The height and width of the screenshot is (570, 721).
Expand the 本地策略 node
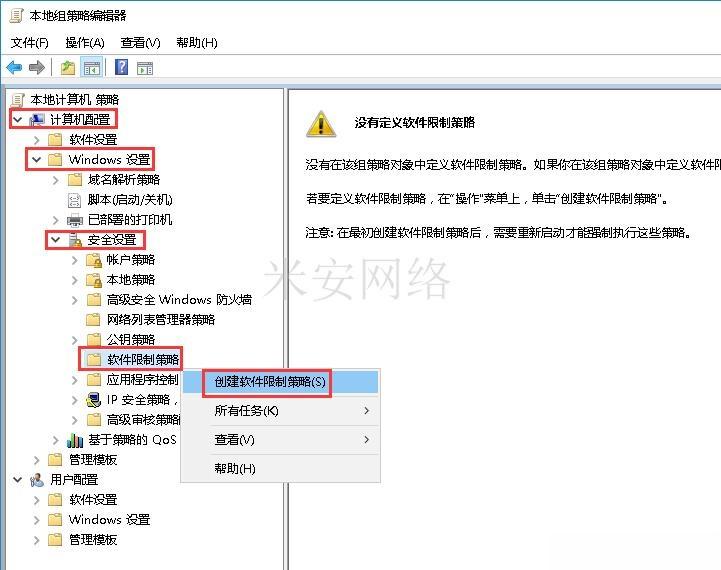pyautogui.click(x=74, y=280)
